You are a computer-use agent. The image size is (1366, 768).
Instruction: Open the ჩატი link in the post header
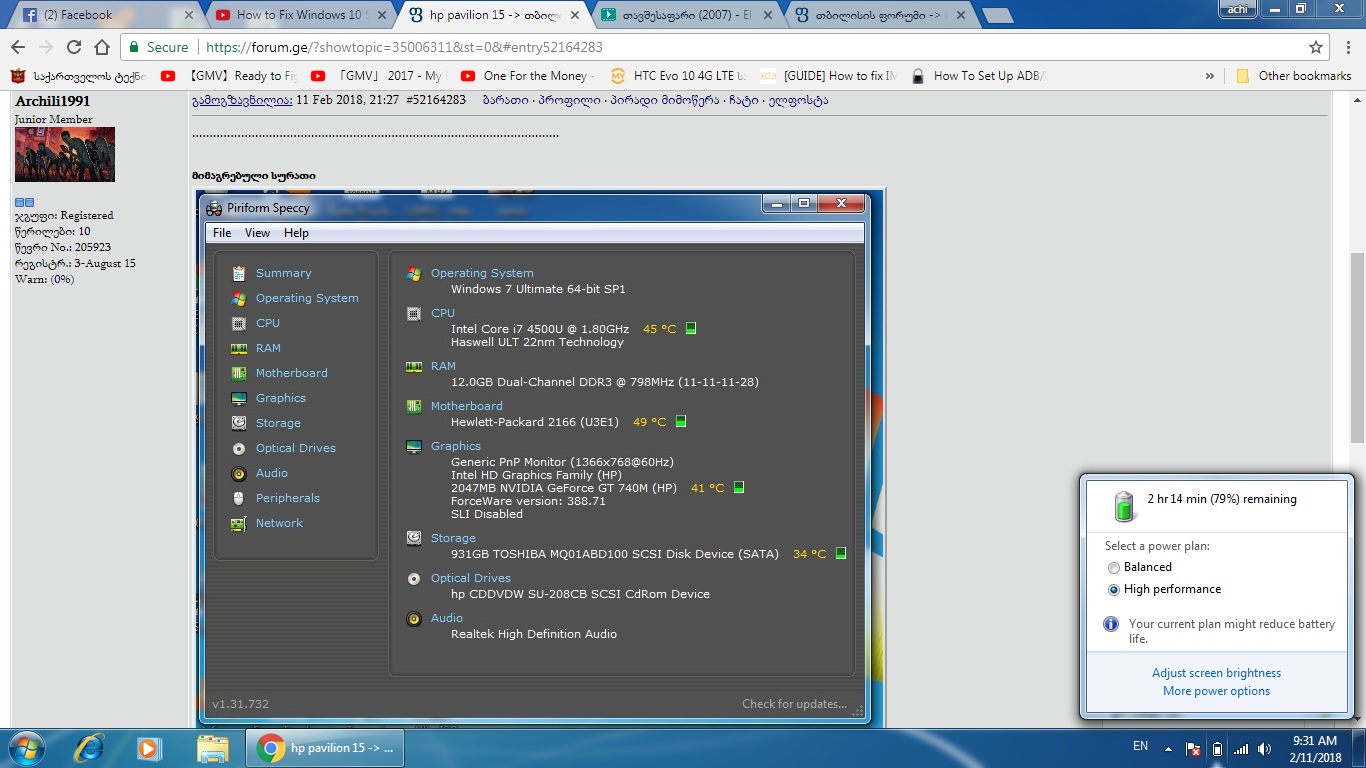point(743,100)
